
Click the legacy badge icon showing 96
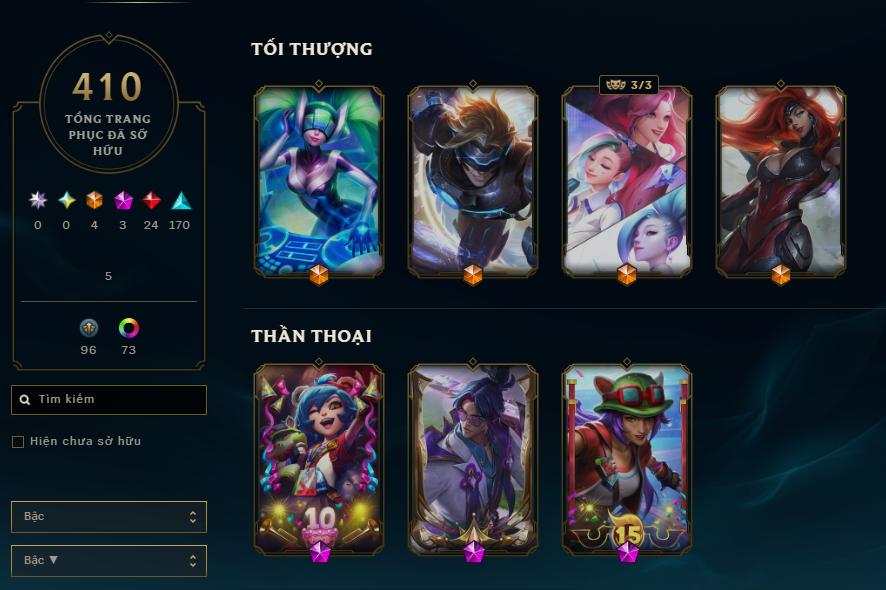(89, 328)
